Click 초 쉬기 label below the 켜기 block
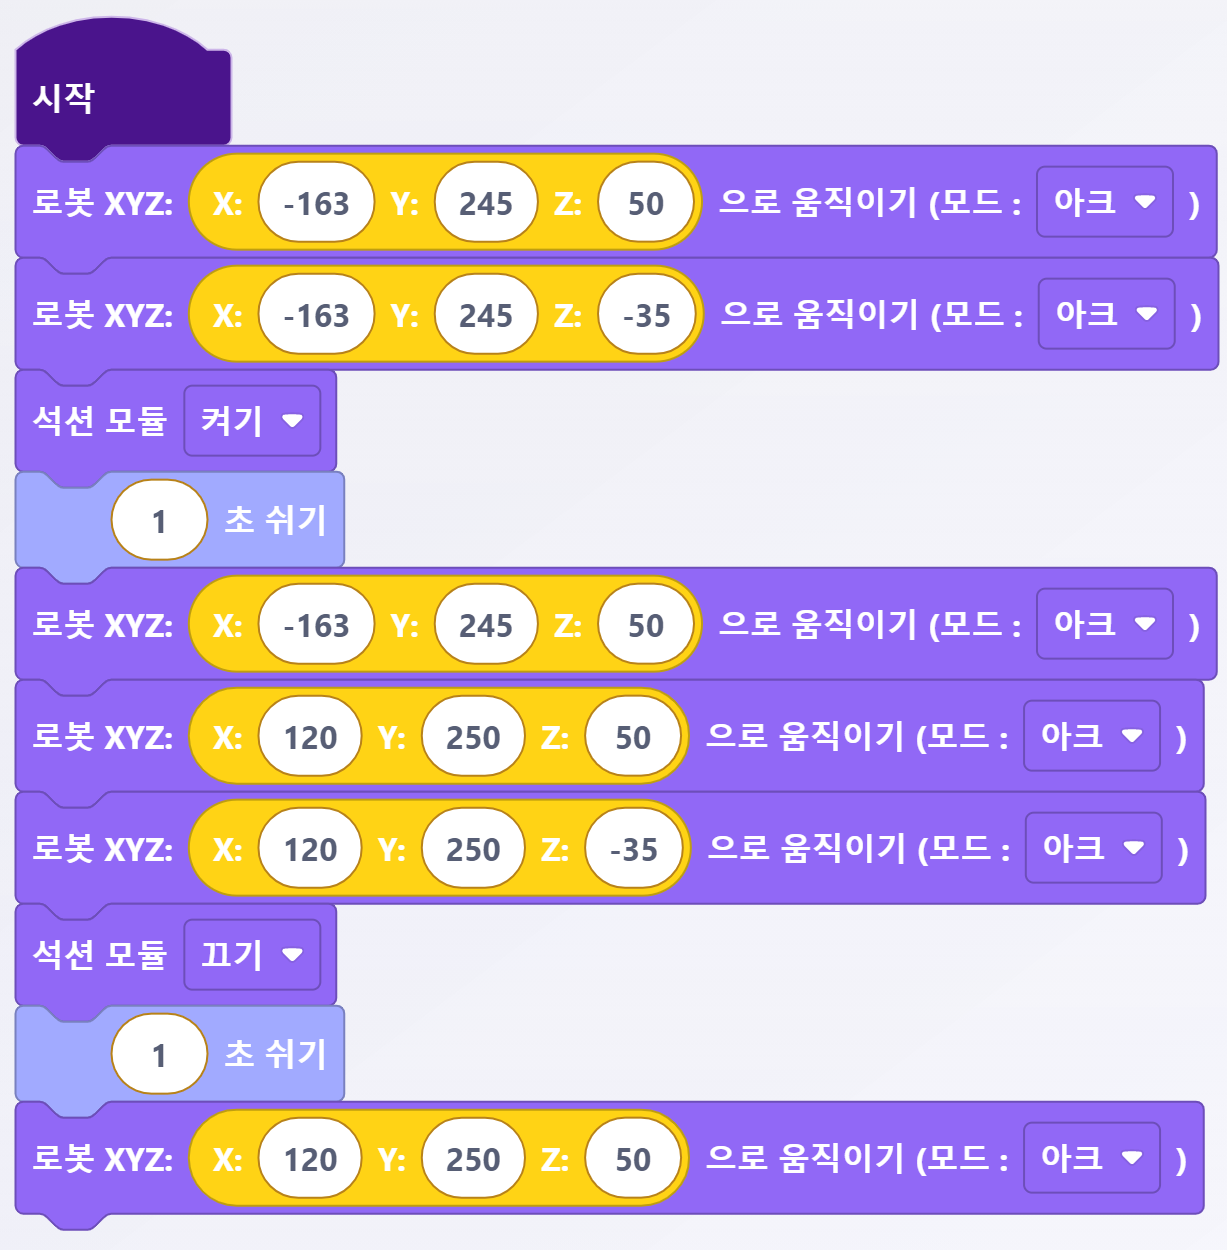The image size is (1227, 1250). point(275,521)
